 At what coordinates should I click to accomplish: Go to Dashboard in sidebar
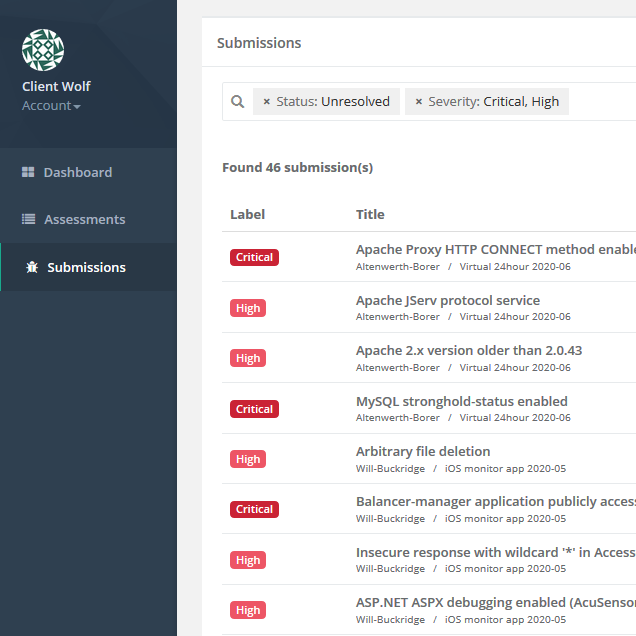click(x=78, y=172)
